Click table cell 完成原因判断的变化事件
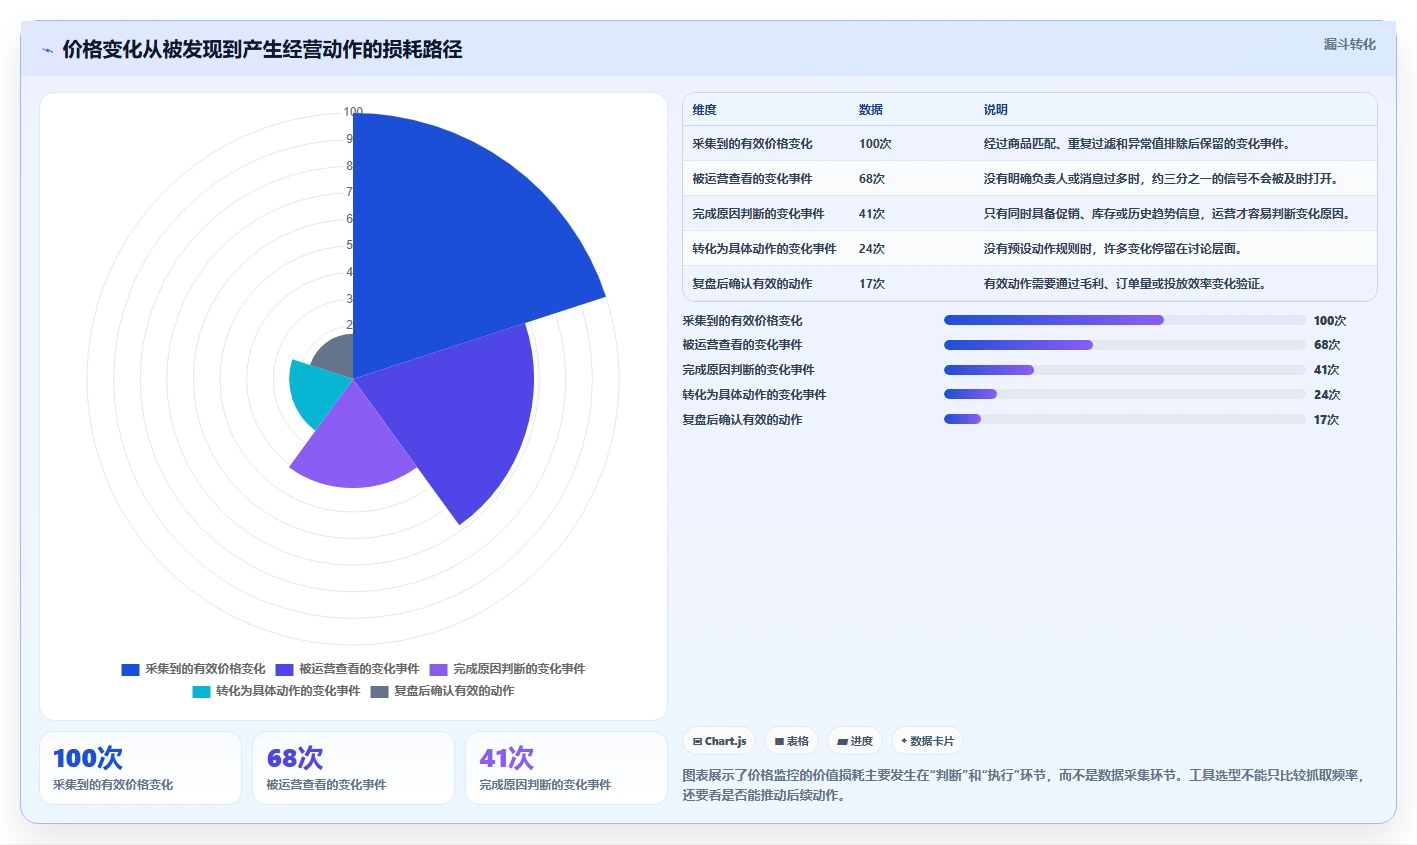Screen dimensions: 1417x845 758,214
